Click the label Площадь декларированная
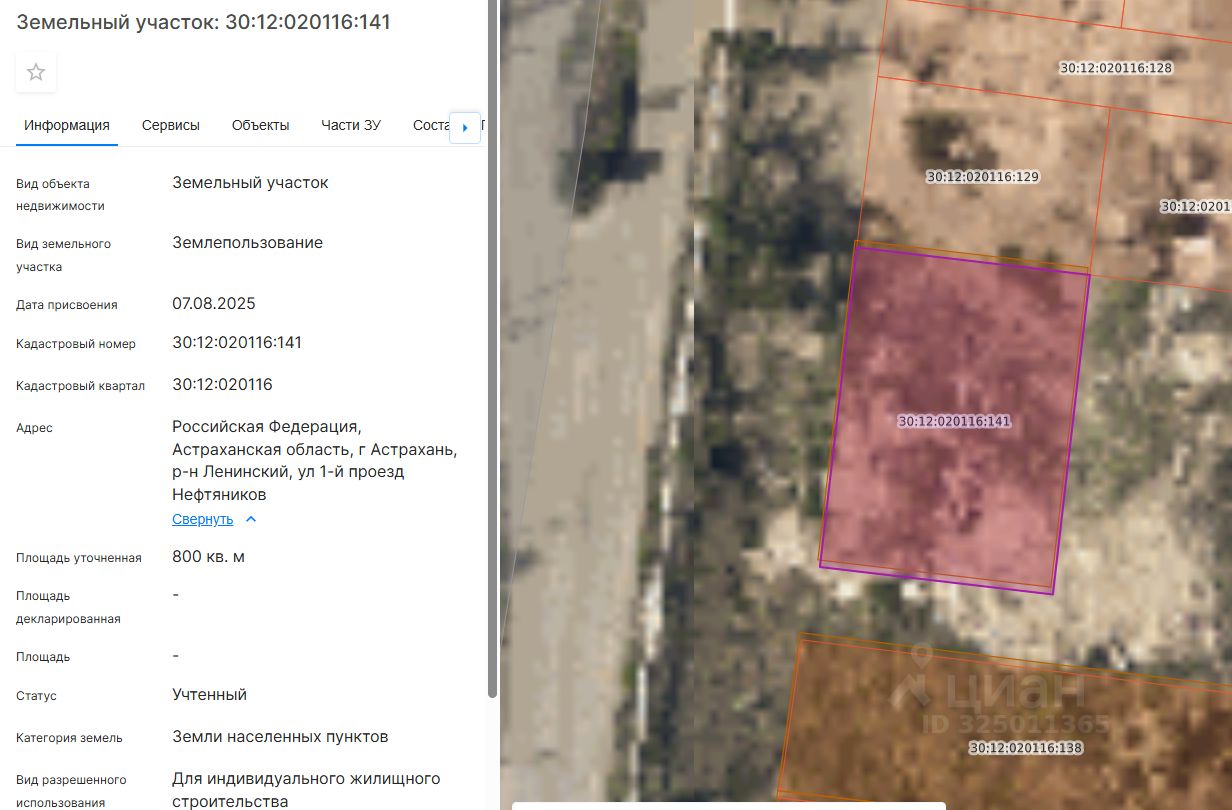 (x=68, y=607)
